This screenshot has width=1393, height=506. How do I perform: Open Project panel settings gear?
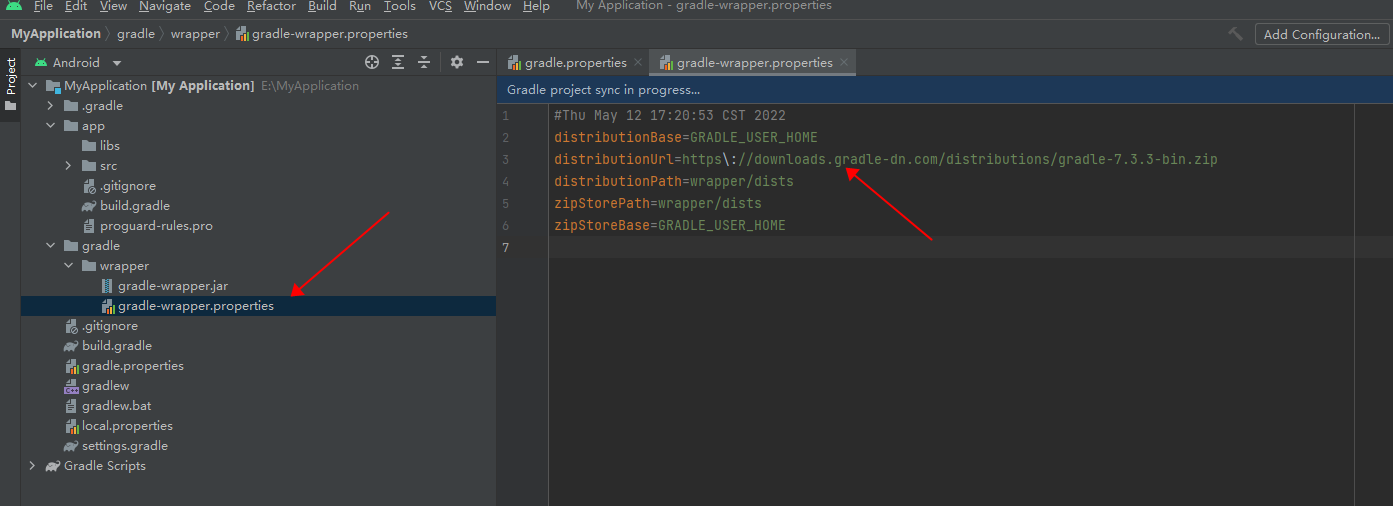pyautogui.click(x=457, y=62)
